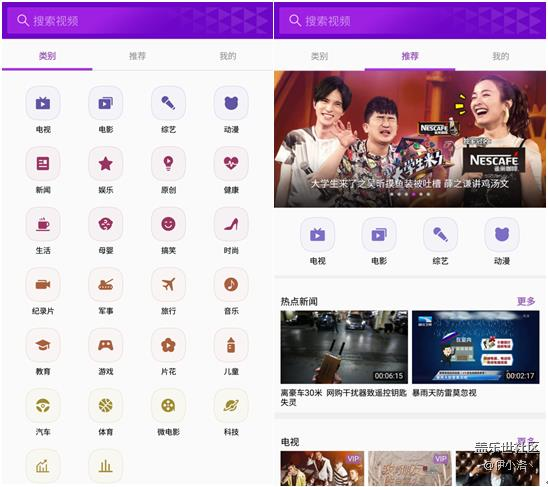
Task: Tap search magnifier icon on left screen
Action: point(23,21)
